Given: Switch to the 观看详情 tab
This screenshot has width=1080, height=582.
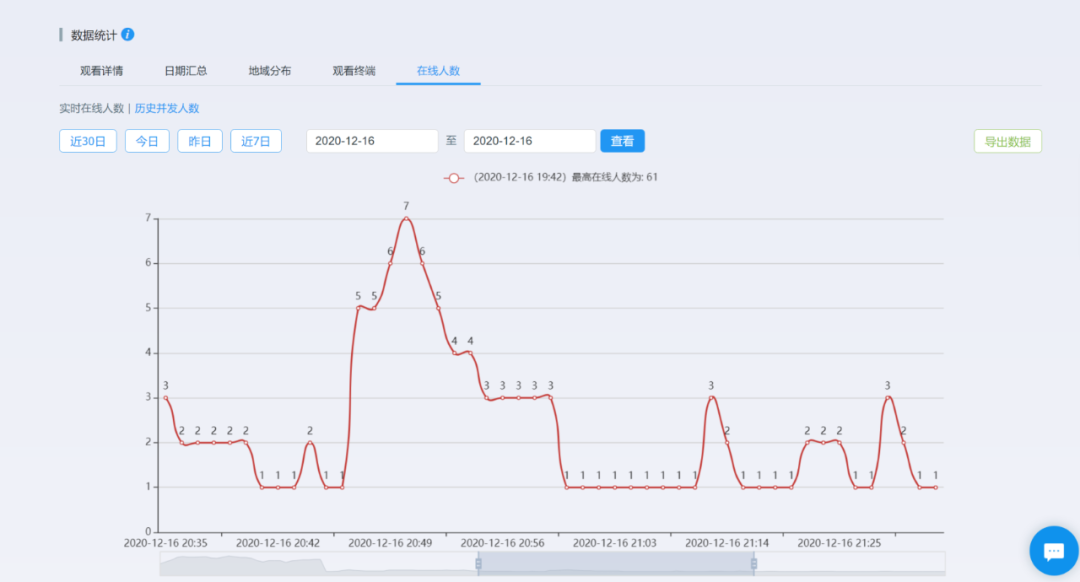Looking at the screenshot, I should (102, 71).
